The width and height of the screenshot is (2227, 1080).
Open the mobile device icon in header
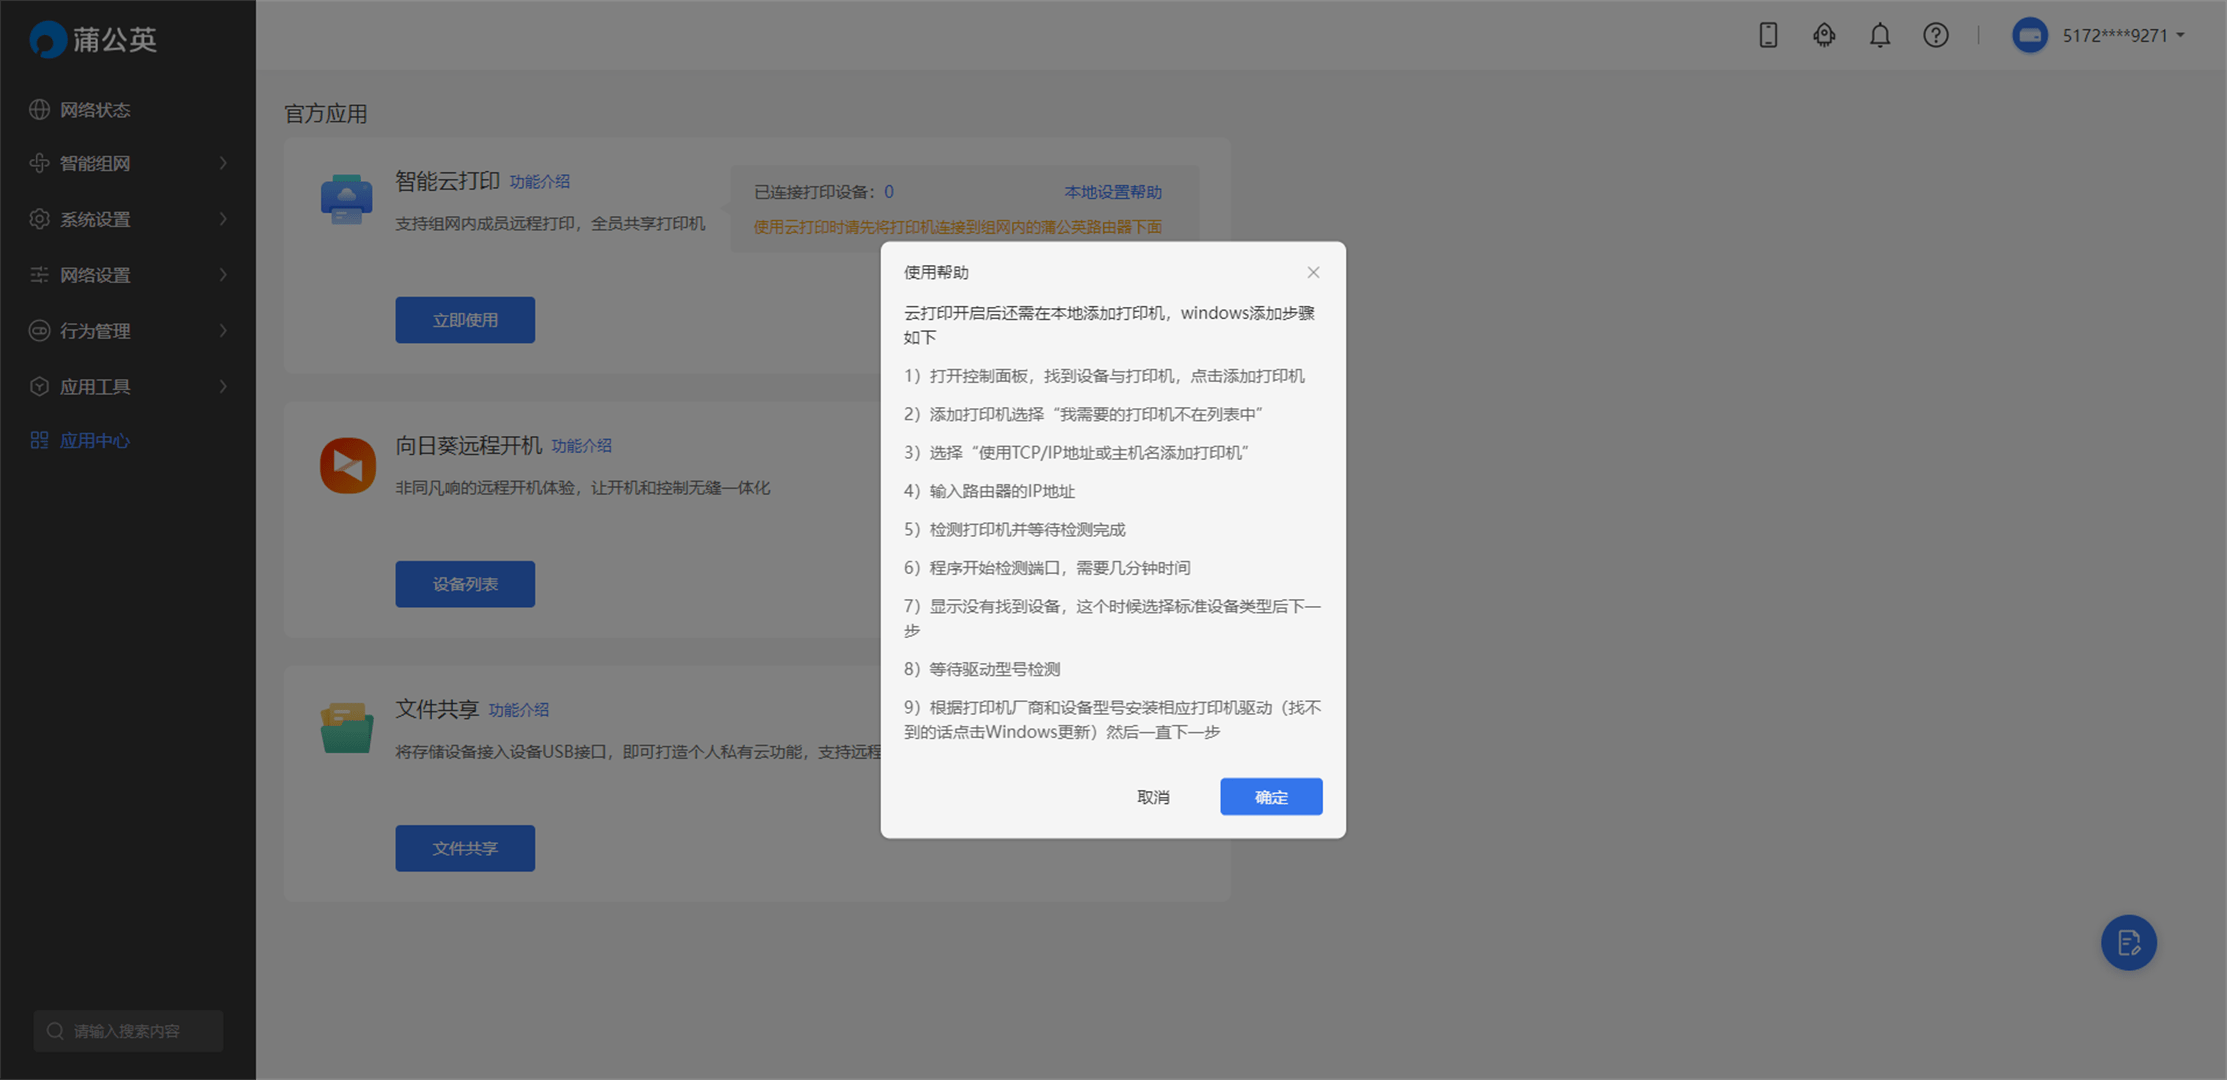click(x=1768, y=35)
